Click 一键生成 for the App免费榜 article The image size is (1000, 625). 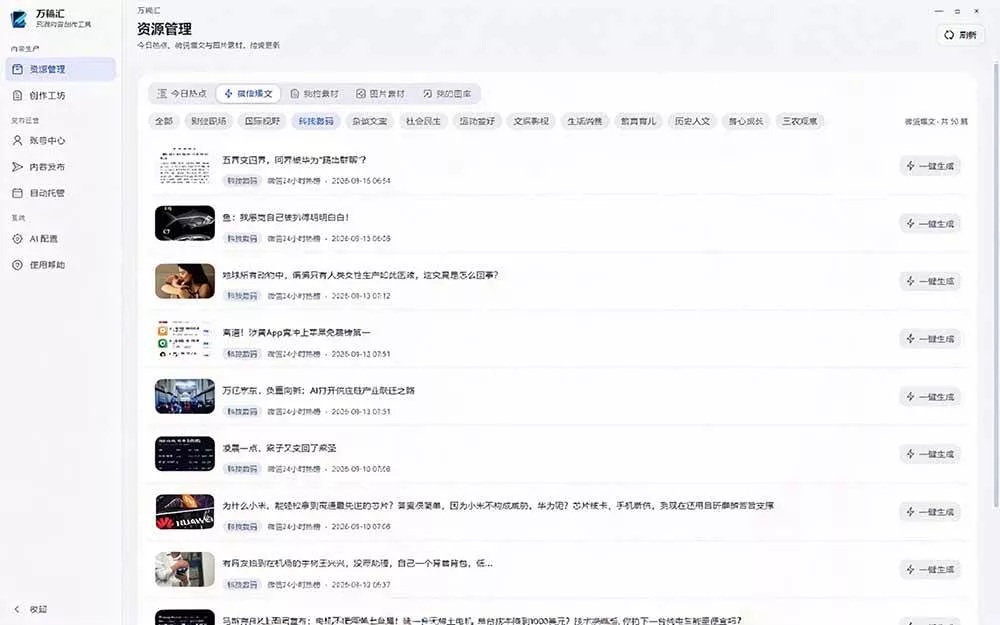930,339
